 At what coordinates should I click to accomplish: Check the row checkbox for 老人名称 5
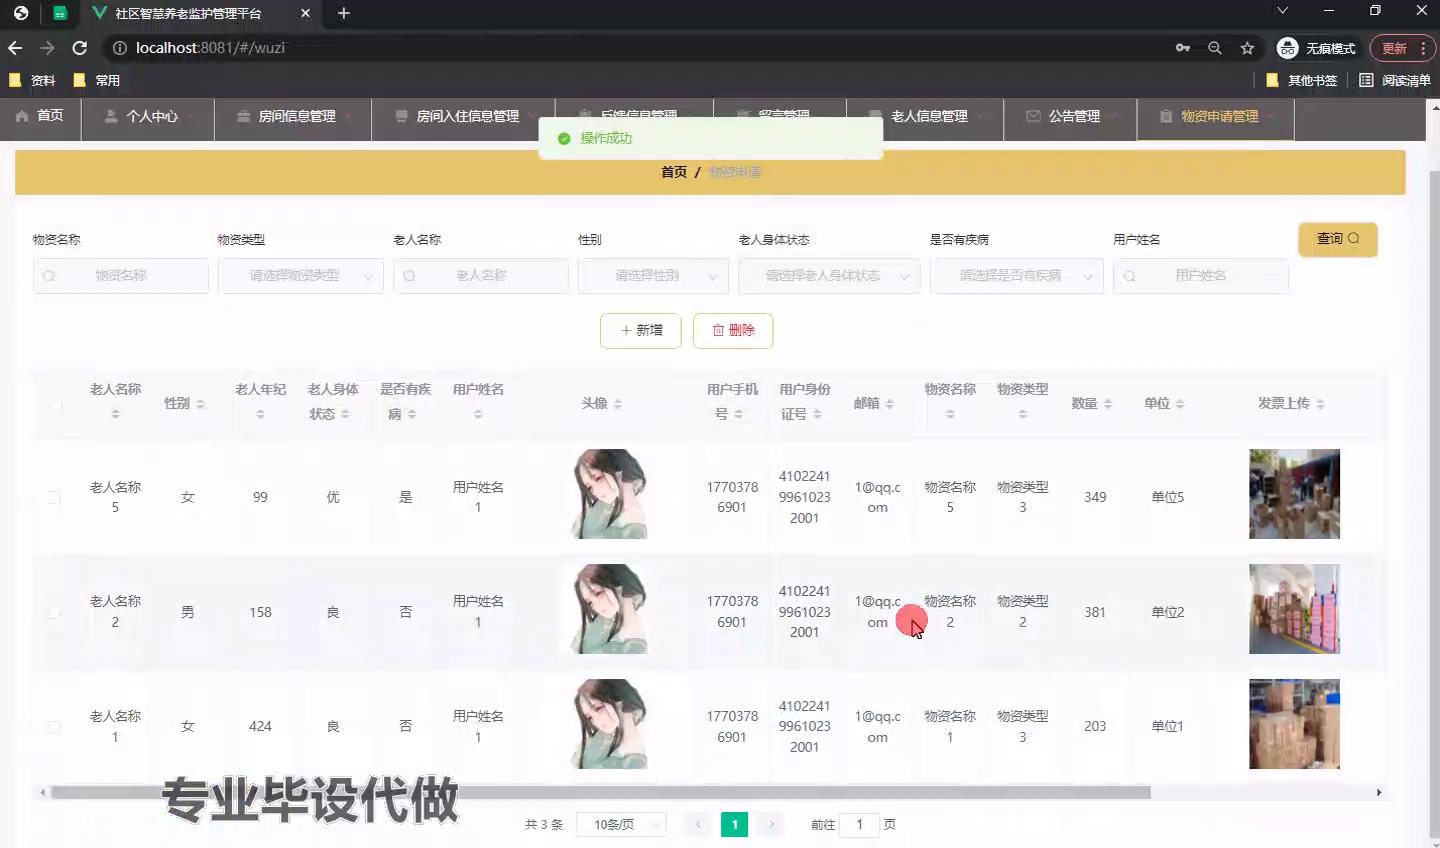55,498
